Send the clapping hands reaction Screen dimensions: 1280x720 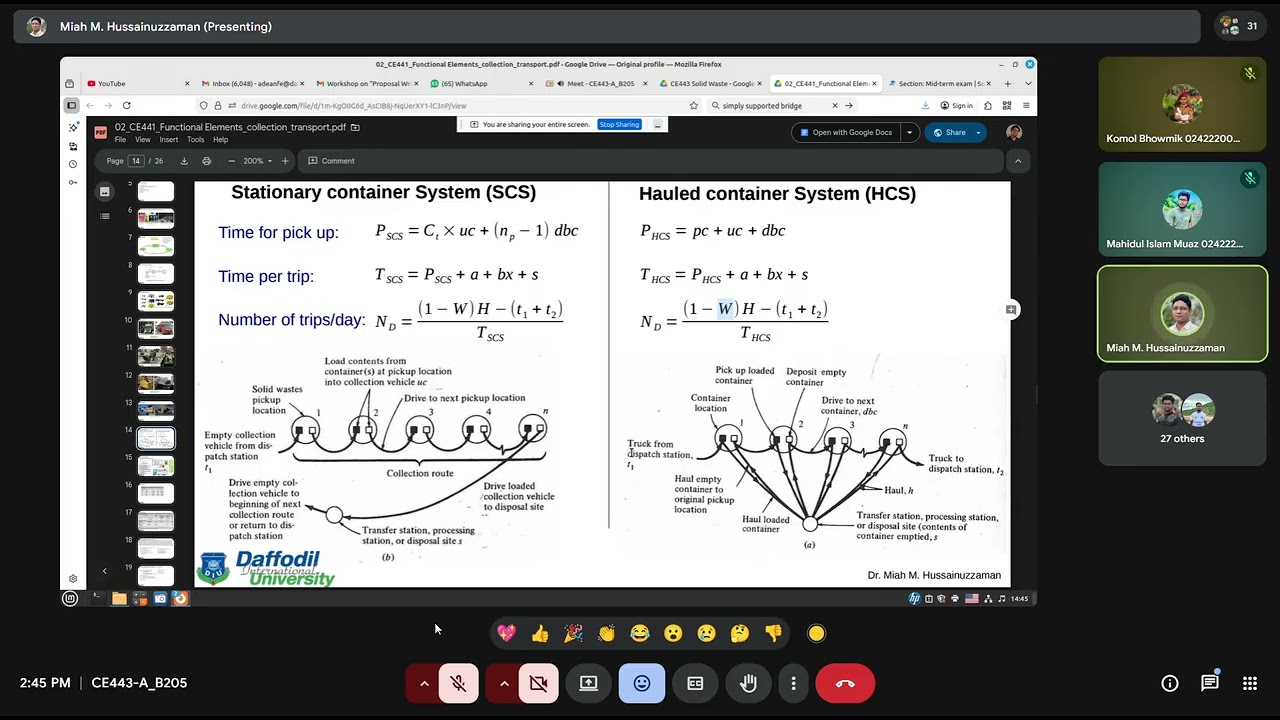click(606, 633)
